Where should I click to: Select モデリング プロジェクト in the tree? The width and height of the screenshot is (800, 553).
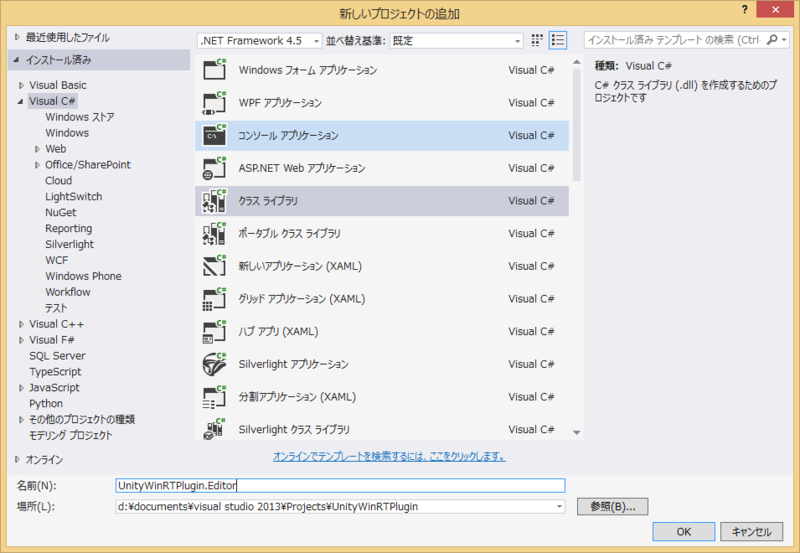pos(70,435)
